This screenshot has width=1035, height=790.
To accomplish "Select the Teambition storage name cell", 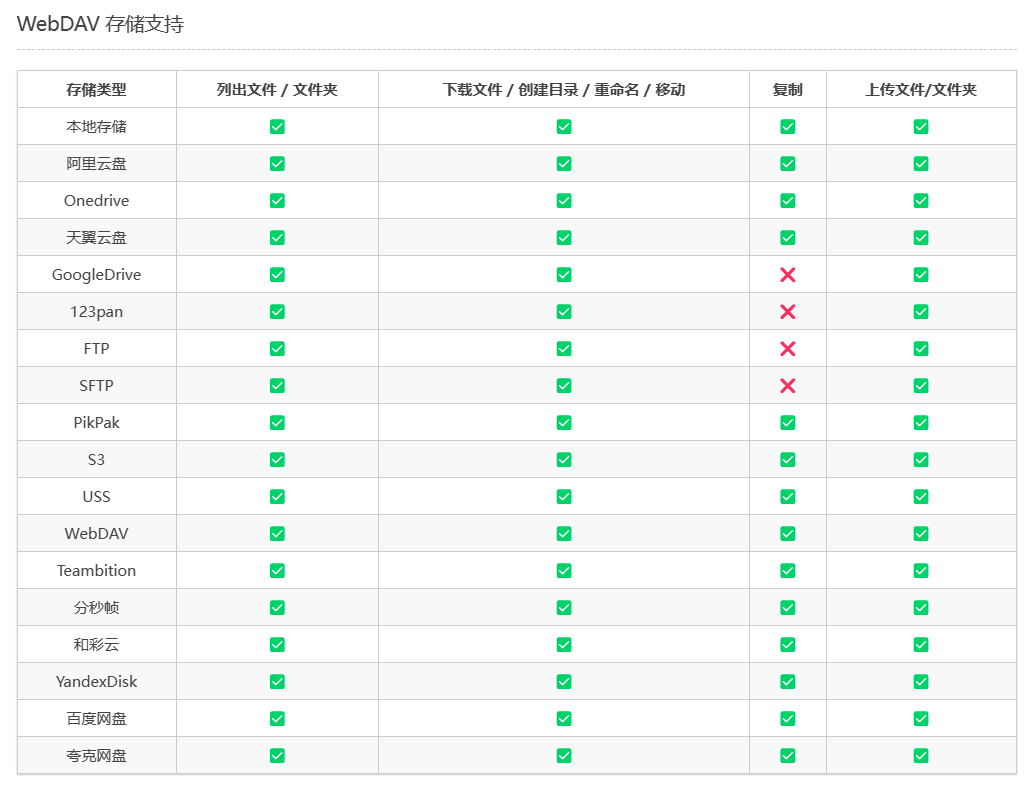I will [x=97, y=571].
